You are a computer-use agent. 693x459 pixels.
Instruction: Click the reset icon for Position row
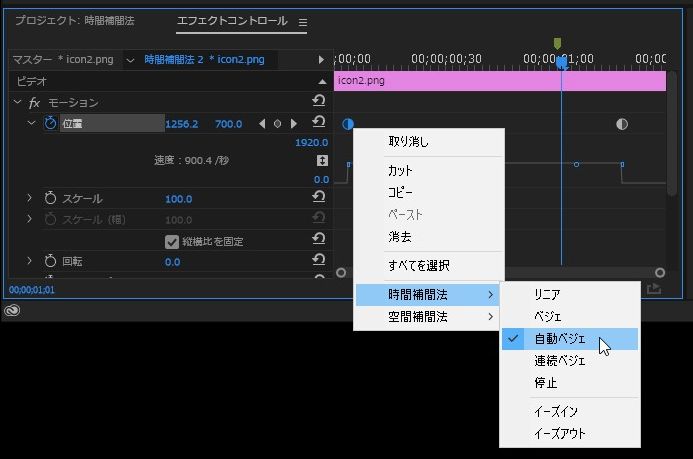319,123
